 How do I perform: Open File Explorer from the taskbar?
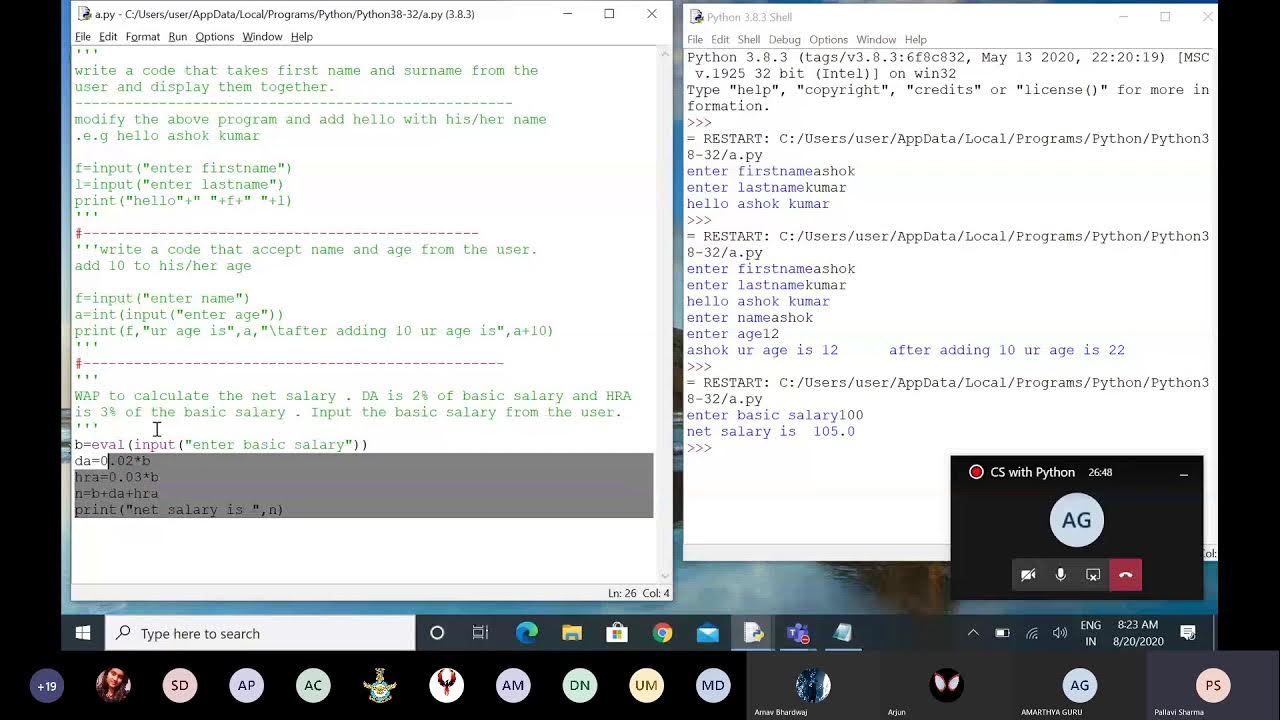(572, 633)
